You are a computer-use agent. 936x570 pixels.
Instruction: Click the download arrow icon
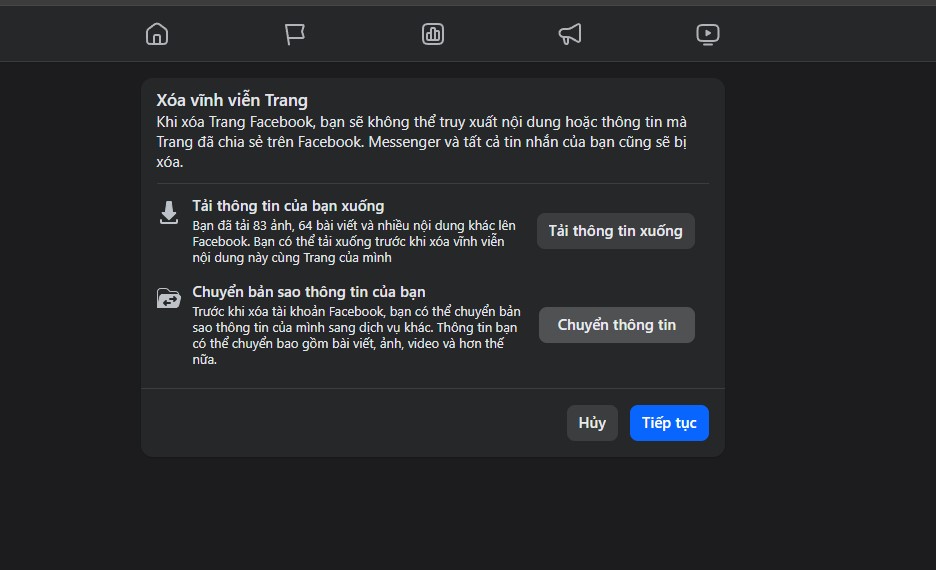coord(169,213)
